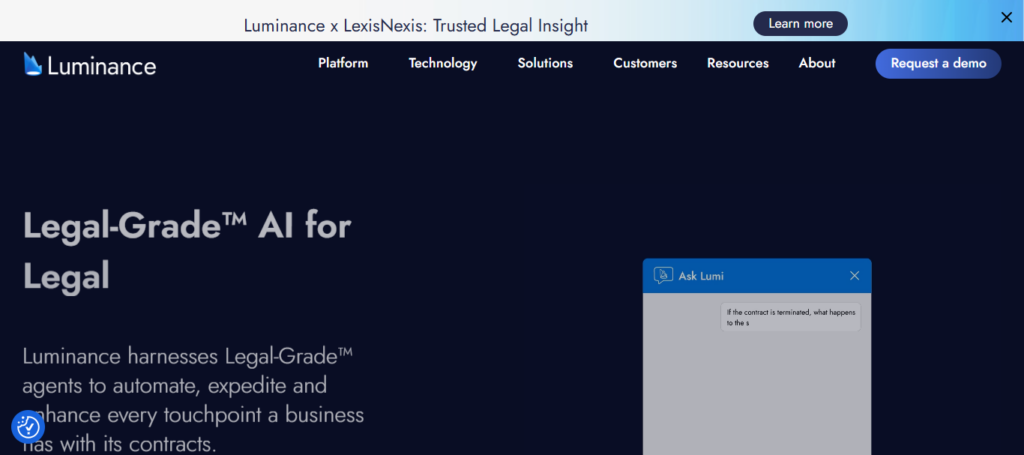Open the About menu
1024x455 pixels.
coord(817,63)
